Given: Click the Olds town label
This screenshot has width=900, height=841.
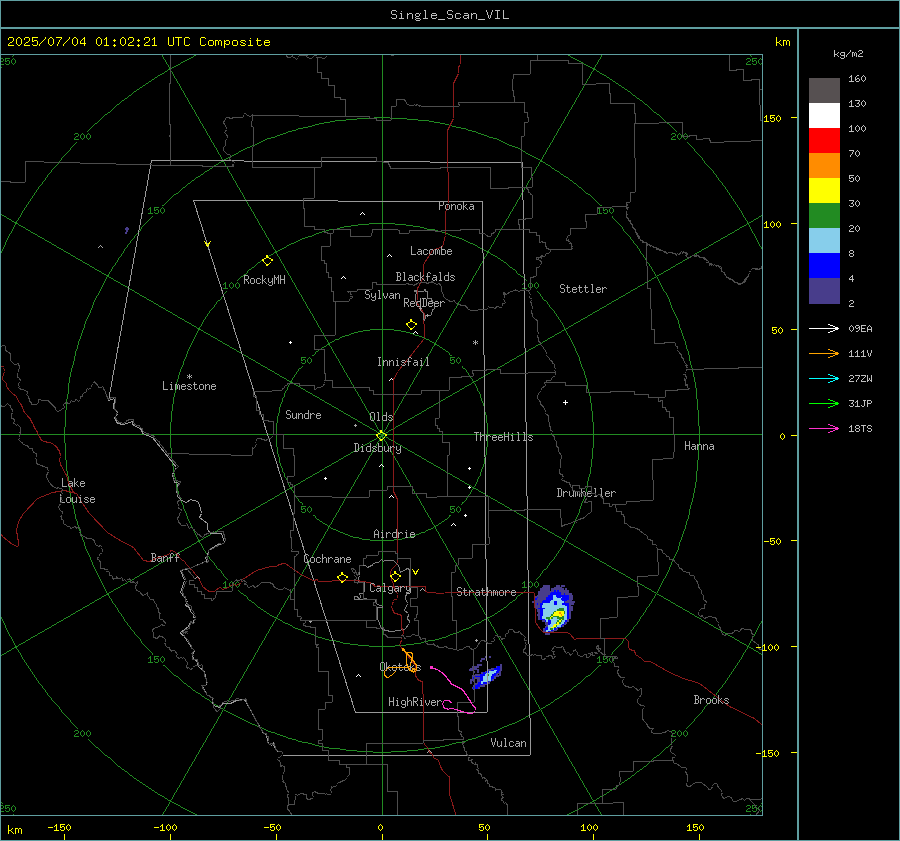Looking at the screenshot, I should tap(381, 417).
